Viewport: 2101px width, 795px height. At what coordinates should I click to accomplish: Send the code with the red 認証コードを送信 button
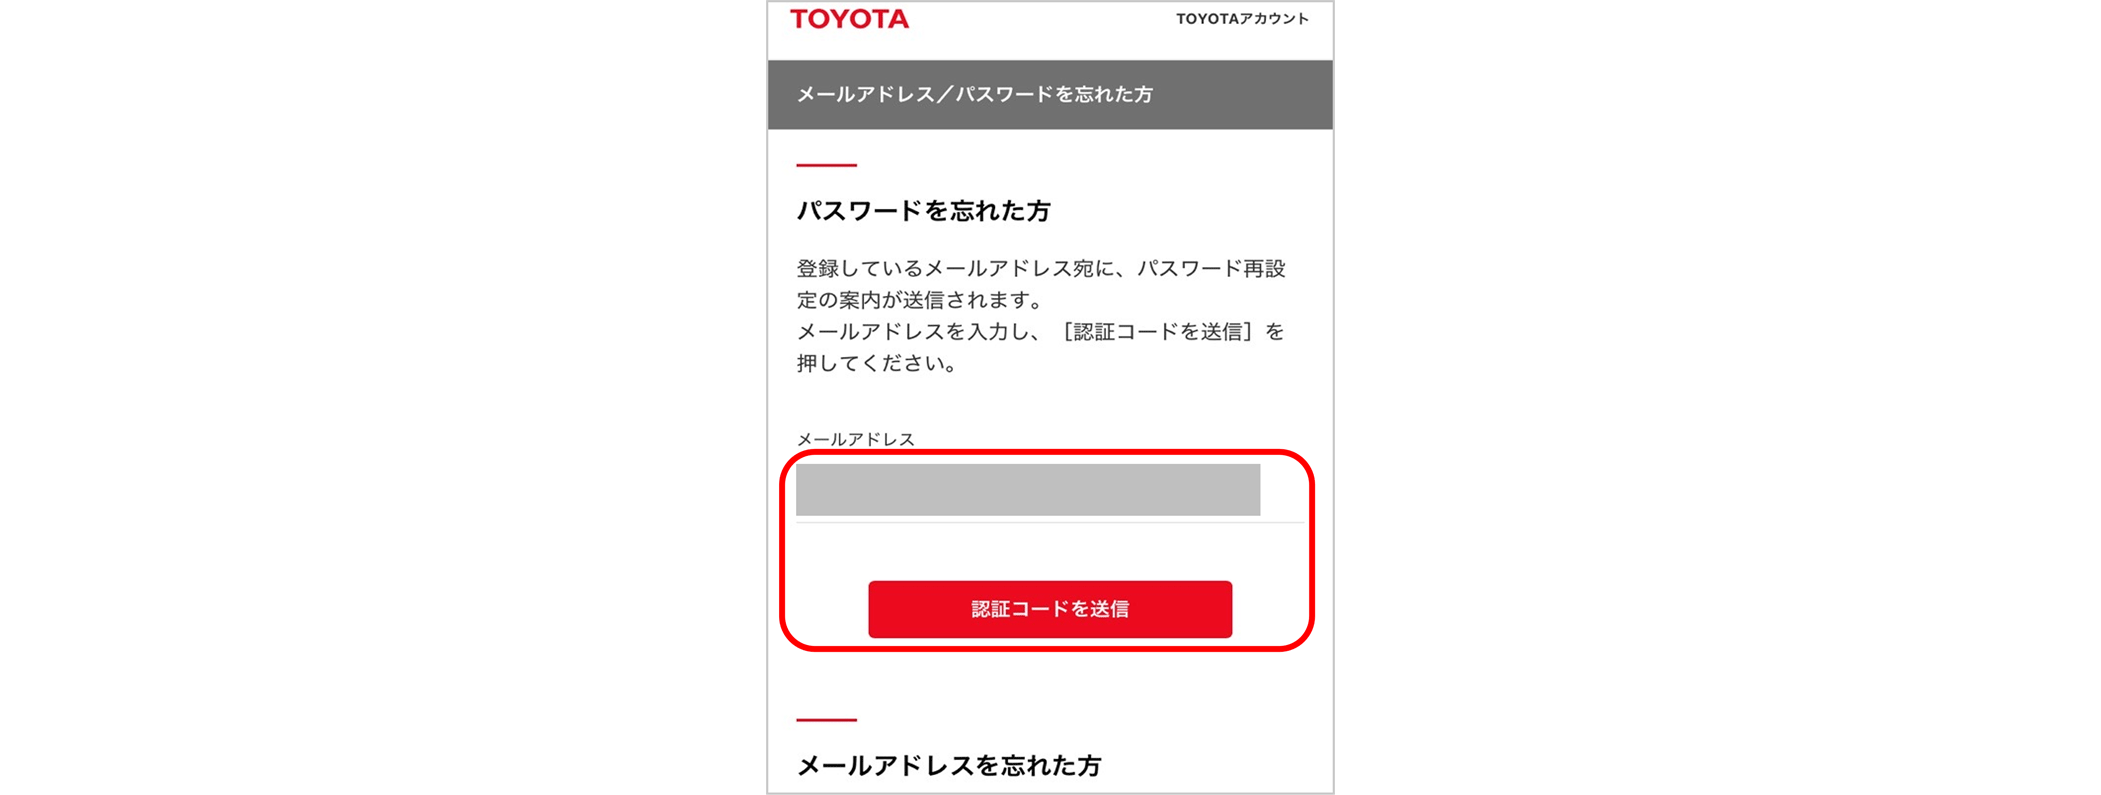click(x=1050, y=609)
